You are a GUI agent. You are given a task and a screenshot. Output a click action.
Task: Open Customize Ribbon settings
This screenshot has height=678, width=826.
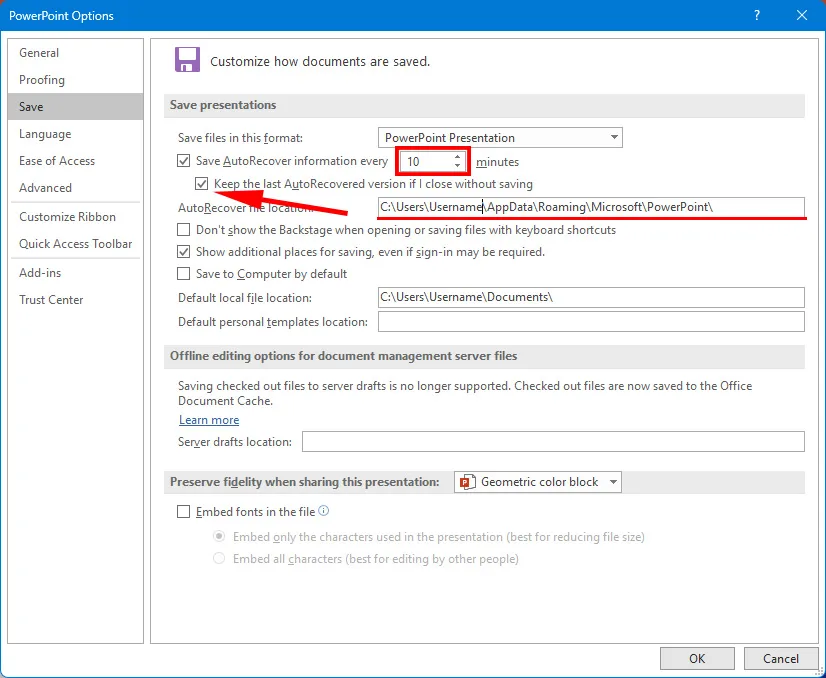click(75, 217)
